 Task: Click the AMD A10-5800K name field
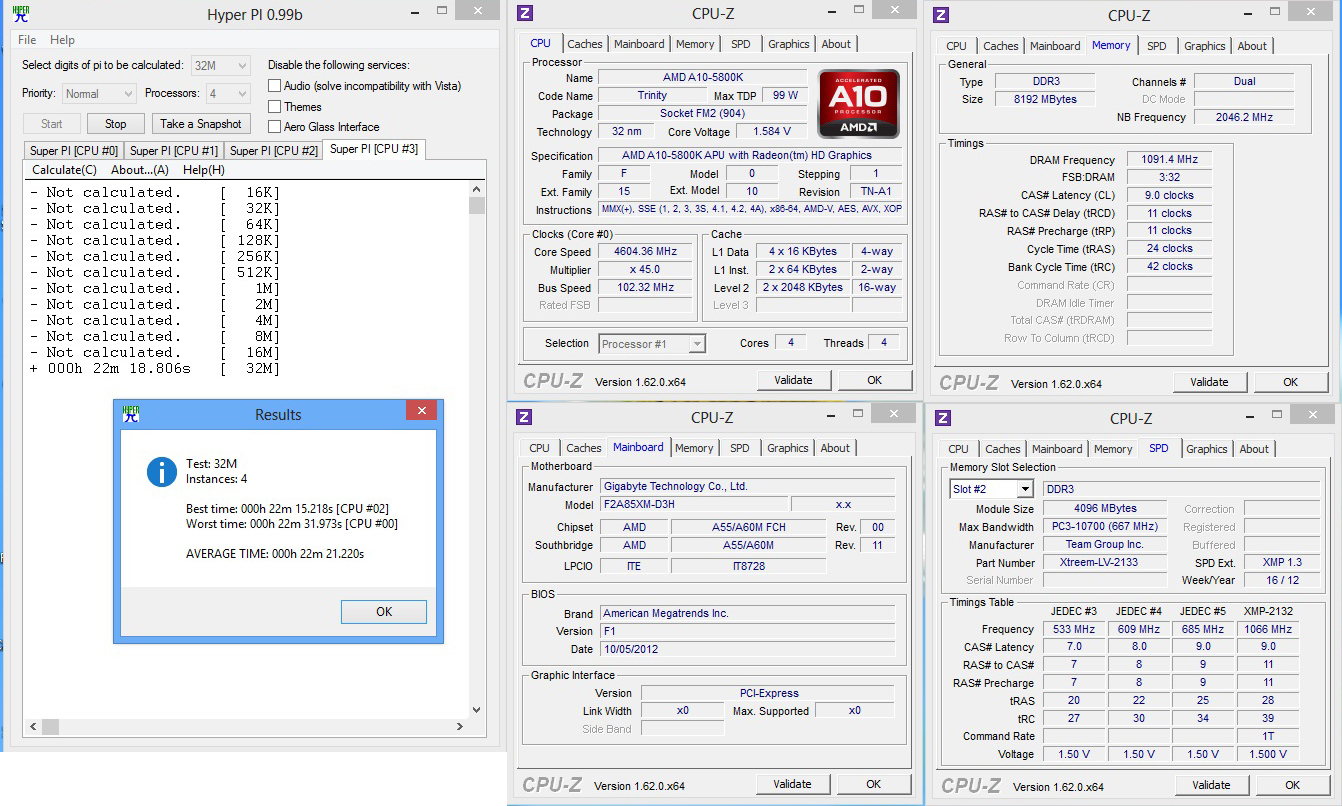tap(702, 78)
